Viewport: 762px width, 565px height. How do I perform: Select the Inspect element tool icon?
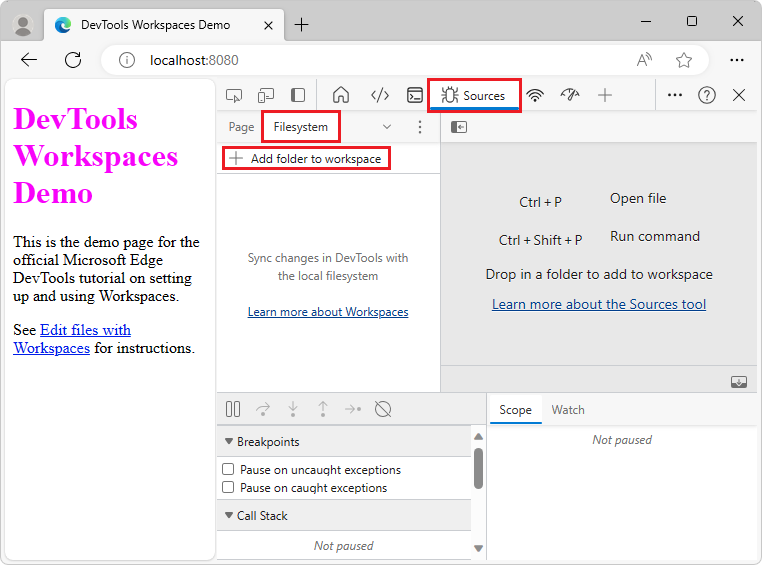pyautogui.click(x=234, y=95)
